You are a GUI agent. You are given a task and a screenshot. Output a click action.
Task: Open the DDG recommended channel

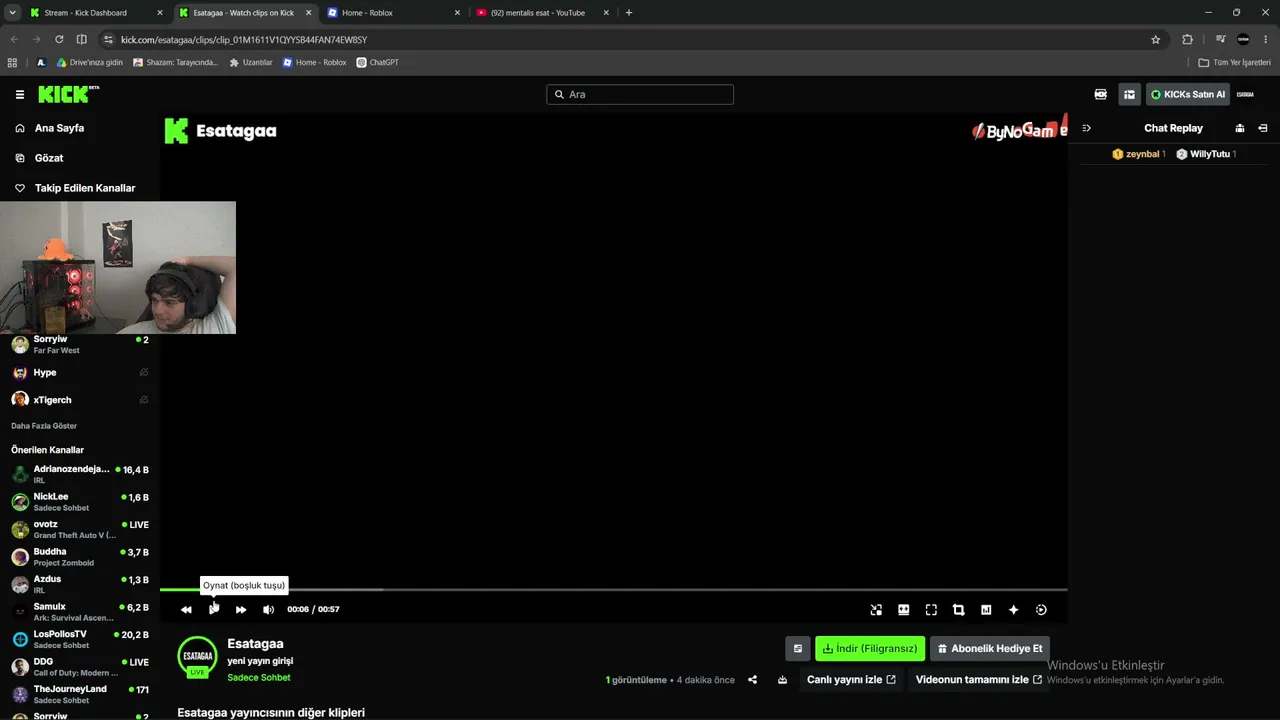[x=80, y=667]
